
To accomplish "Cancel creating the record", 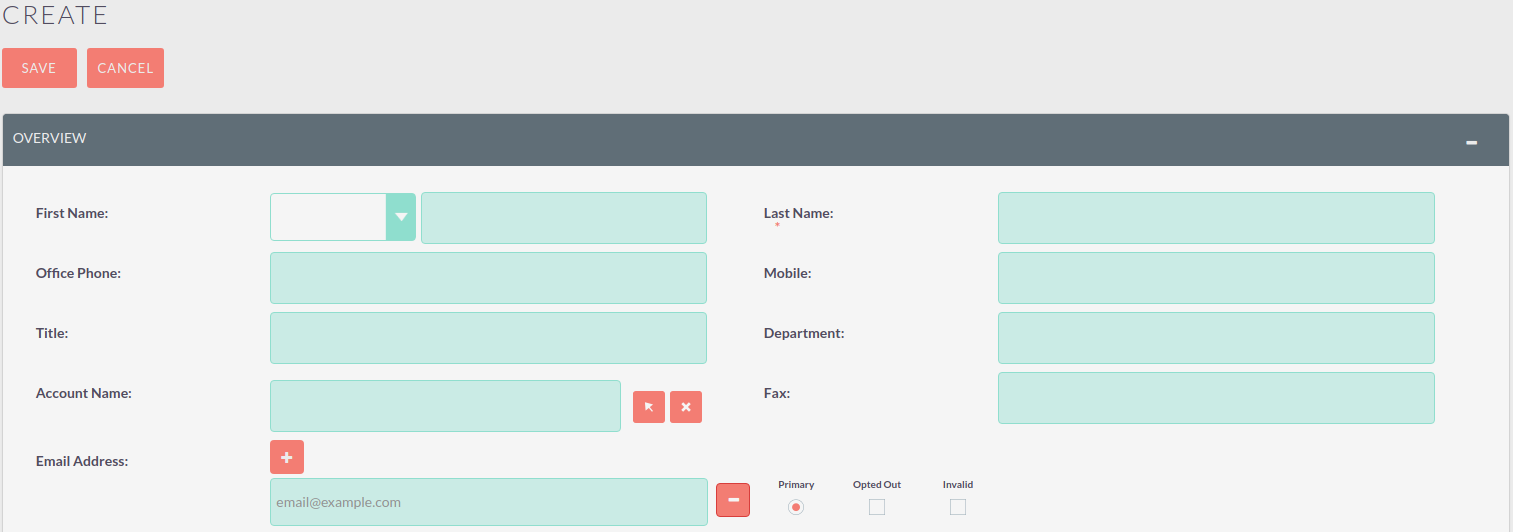I will click(x=125, y=68).
